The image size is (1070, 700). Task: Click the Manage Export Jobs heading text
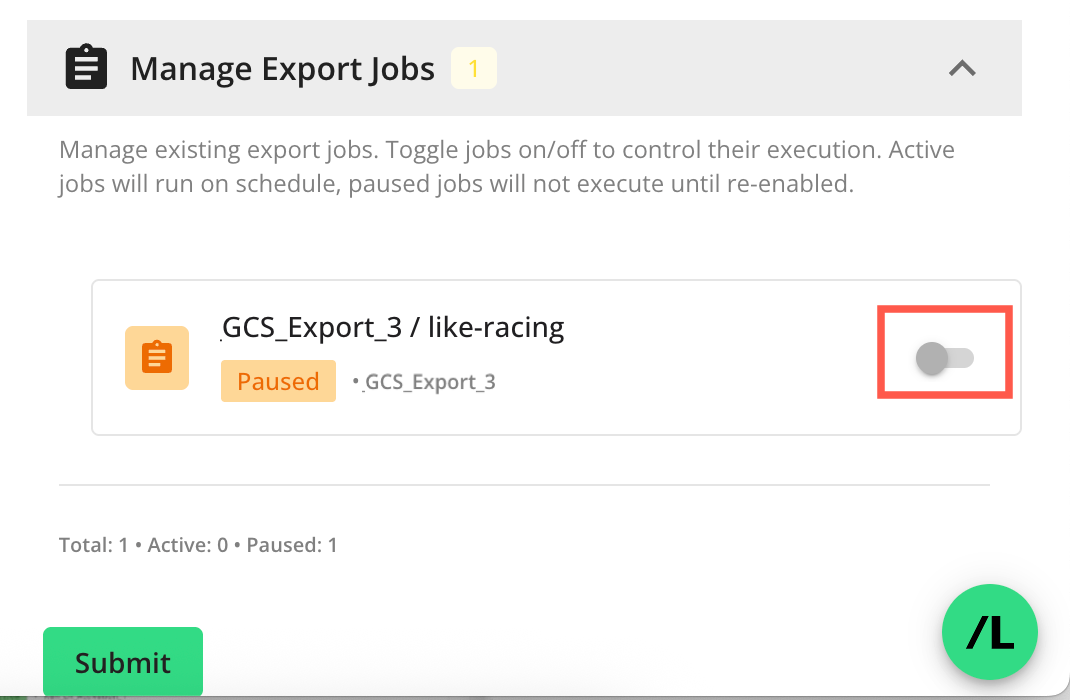pyautogui.click(x=283, y=69)
